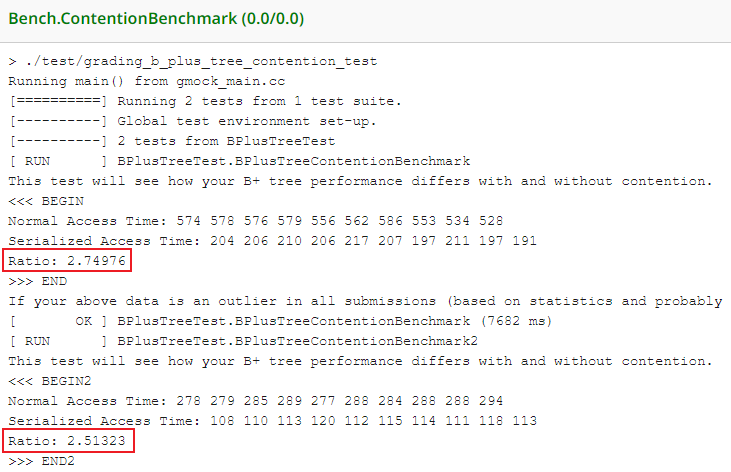The height and width of the screenshot is (472, 731).
Task: Click the first RUN line for ContentionBenchmark
Action: (x=238, y=161)
